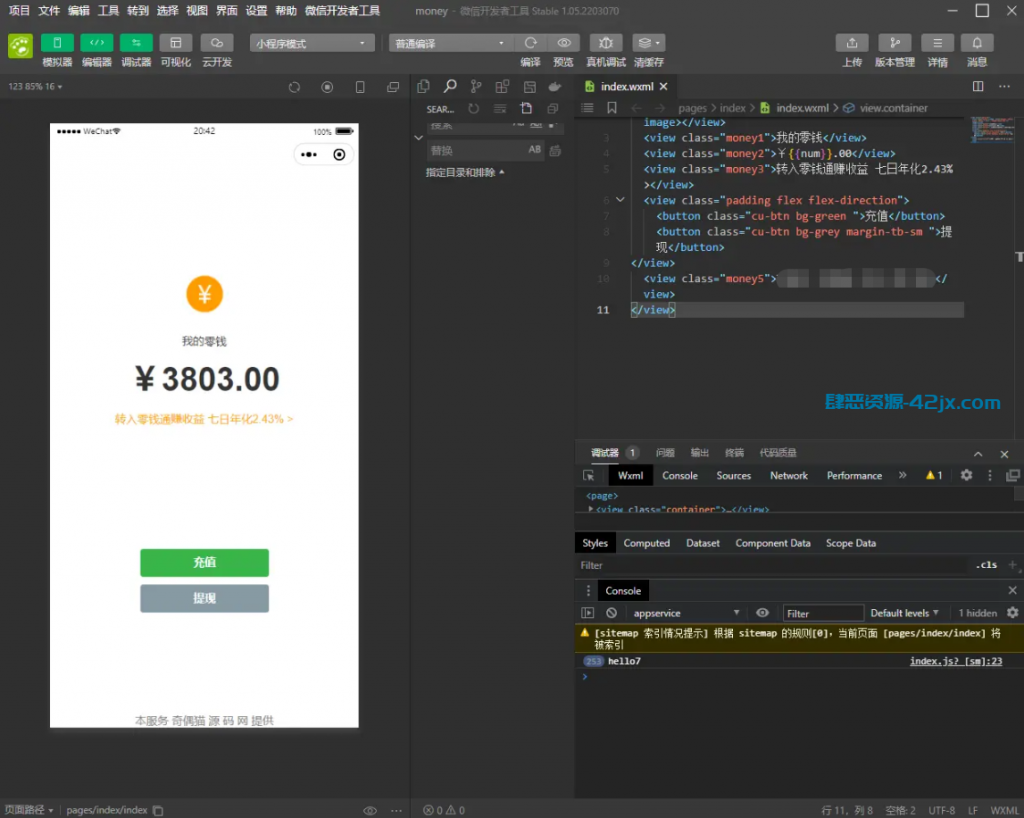The width and height of the screenshot is (1024, 818).
Task: Tap the 提现 grey button
Action: pyautogui.click(x=204, y=598)
